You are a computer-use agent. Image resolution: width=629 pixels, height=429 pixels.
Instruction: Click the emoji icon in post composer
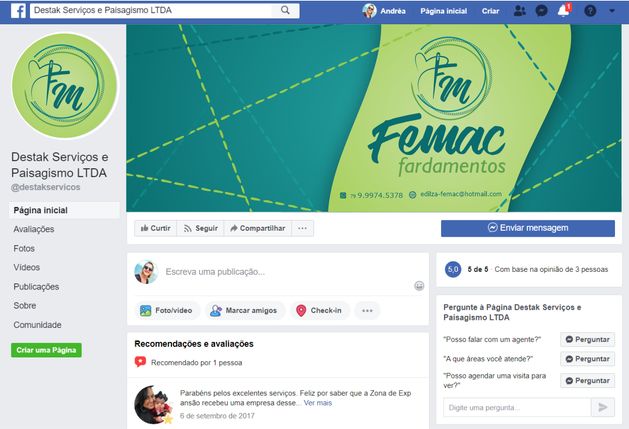click(x=419, y=286)
